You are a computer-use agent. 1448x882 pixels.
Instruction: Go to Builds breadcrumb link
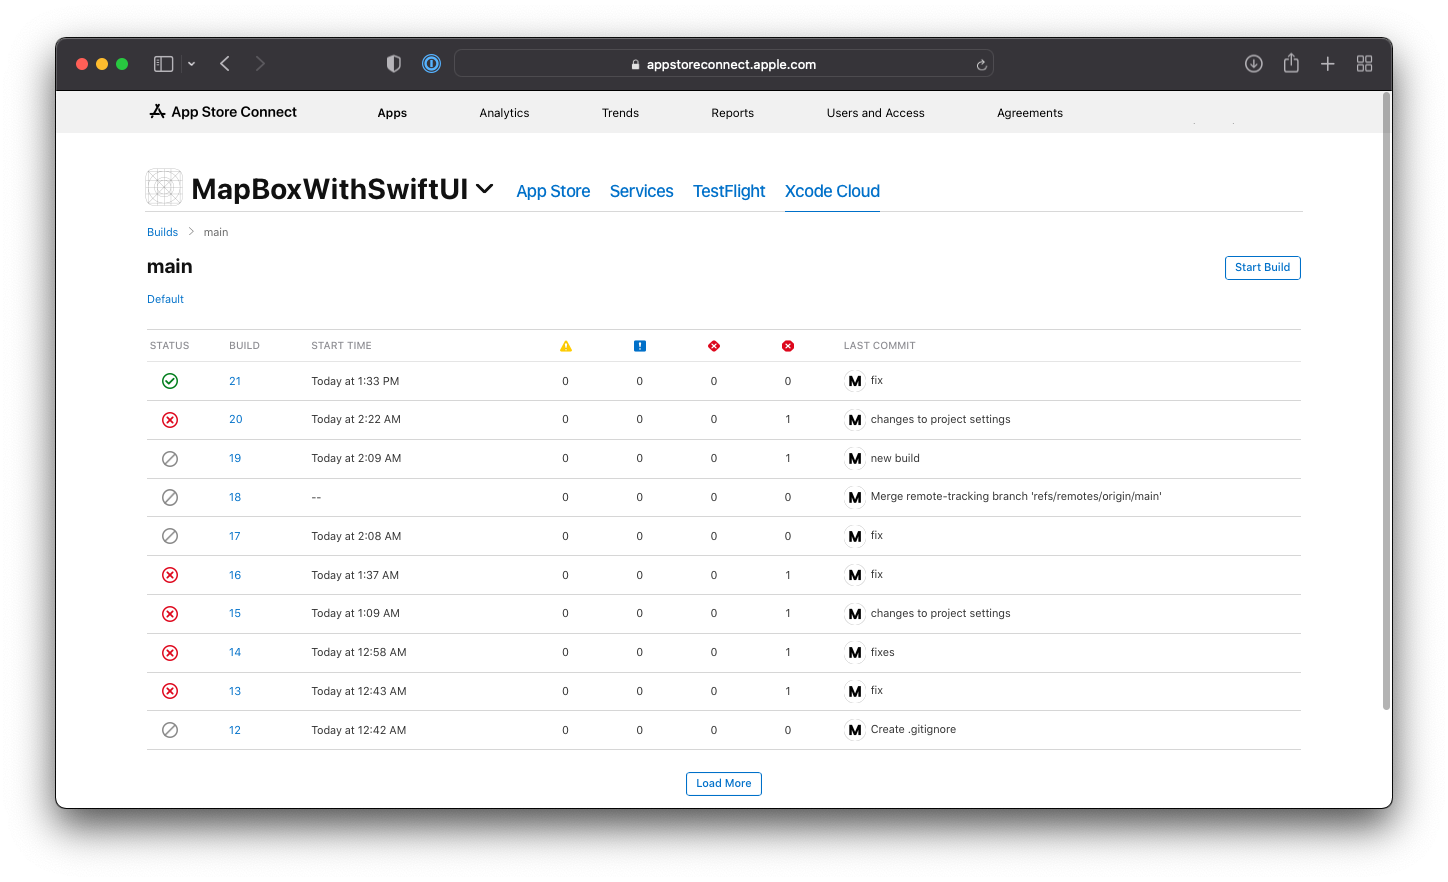[x=162, y=232]
